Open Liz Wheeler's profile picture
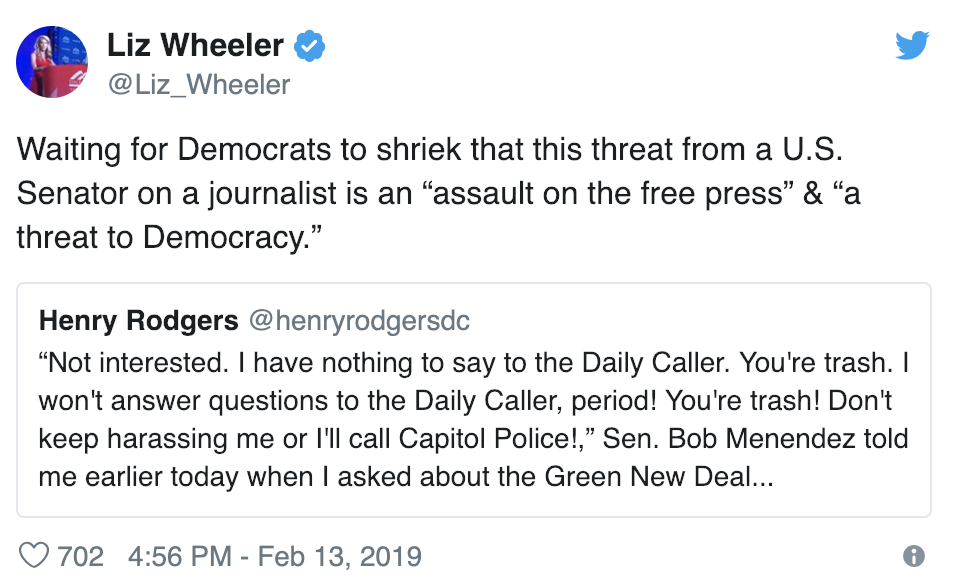This screenshot has height=580, width=954. click(52, 61)
